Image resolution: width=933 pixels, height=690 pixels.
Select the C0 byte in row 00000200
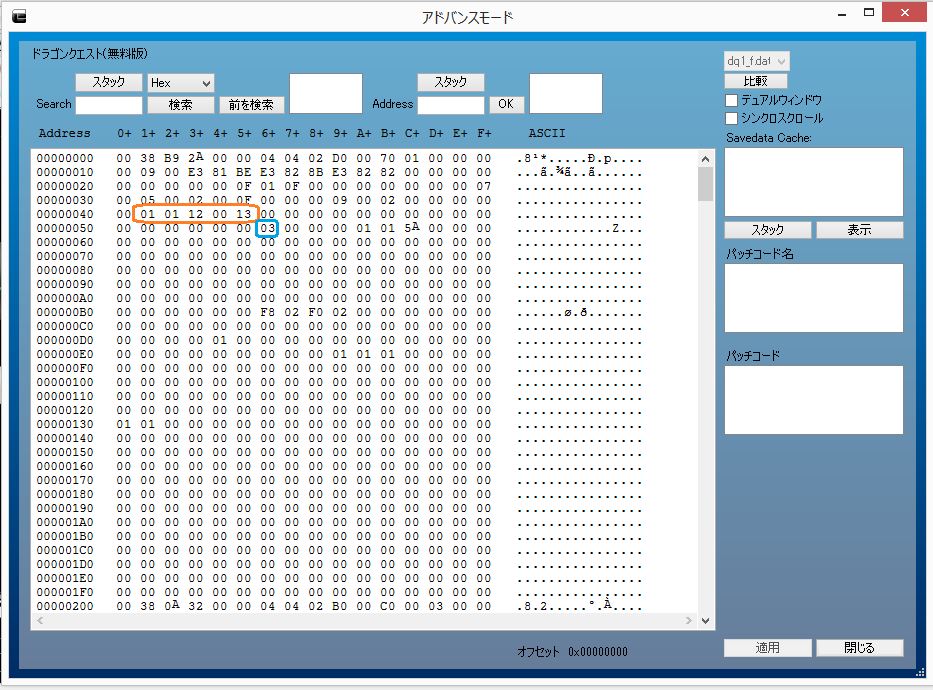(388, 606)
